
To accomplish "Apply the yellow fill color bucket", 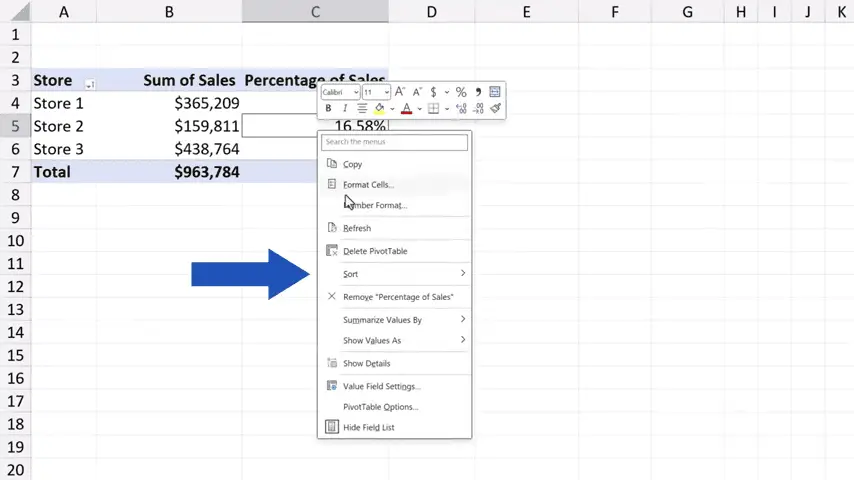I will [x=379, y=109].
